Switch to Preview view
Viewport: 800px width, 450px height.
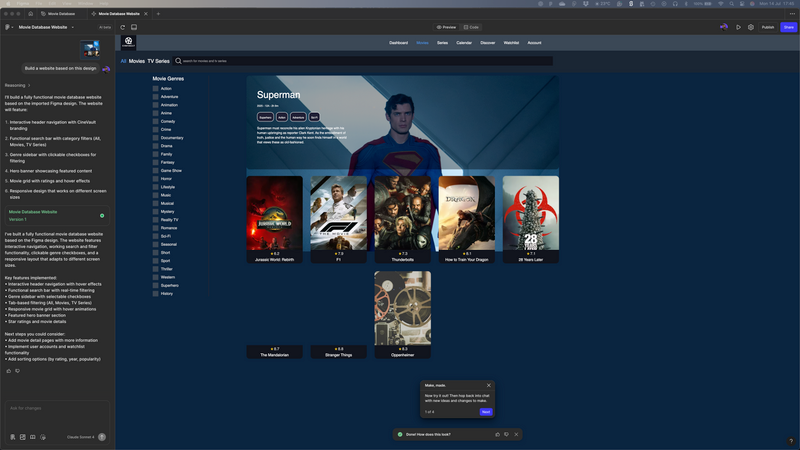446,27
